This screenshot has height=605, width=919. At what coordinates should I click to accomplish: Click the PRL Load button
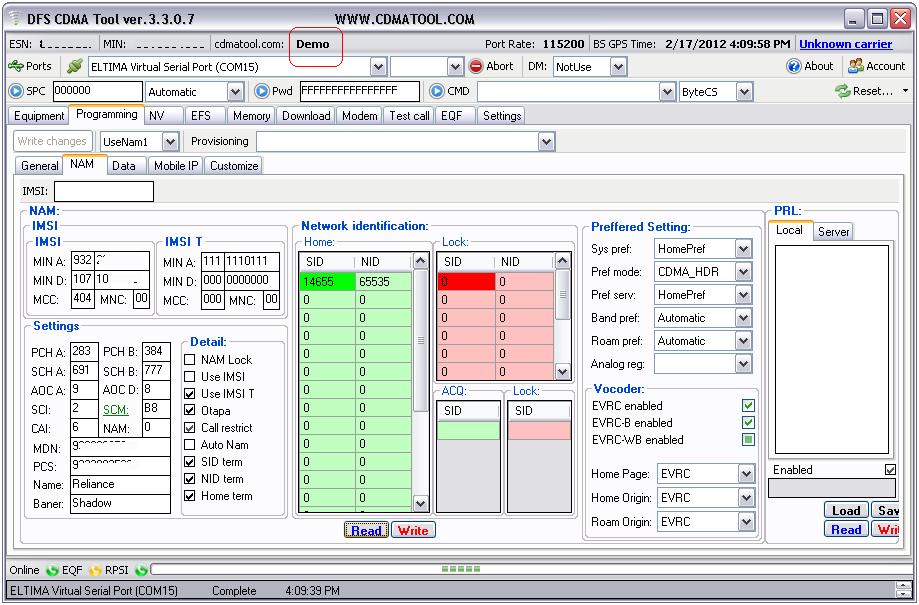pyautogui.click(x=846, y=511)
